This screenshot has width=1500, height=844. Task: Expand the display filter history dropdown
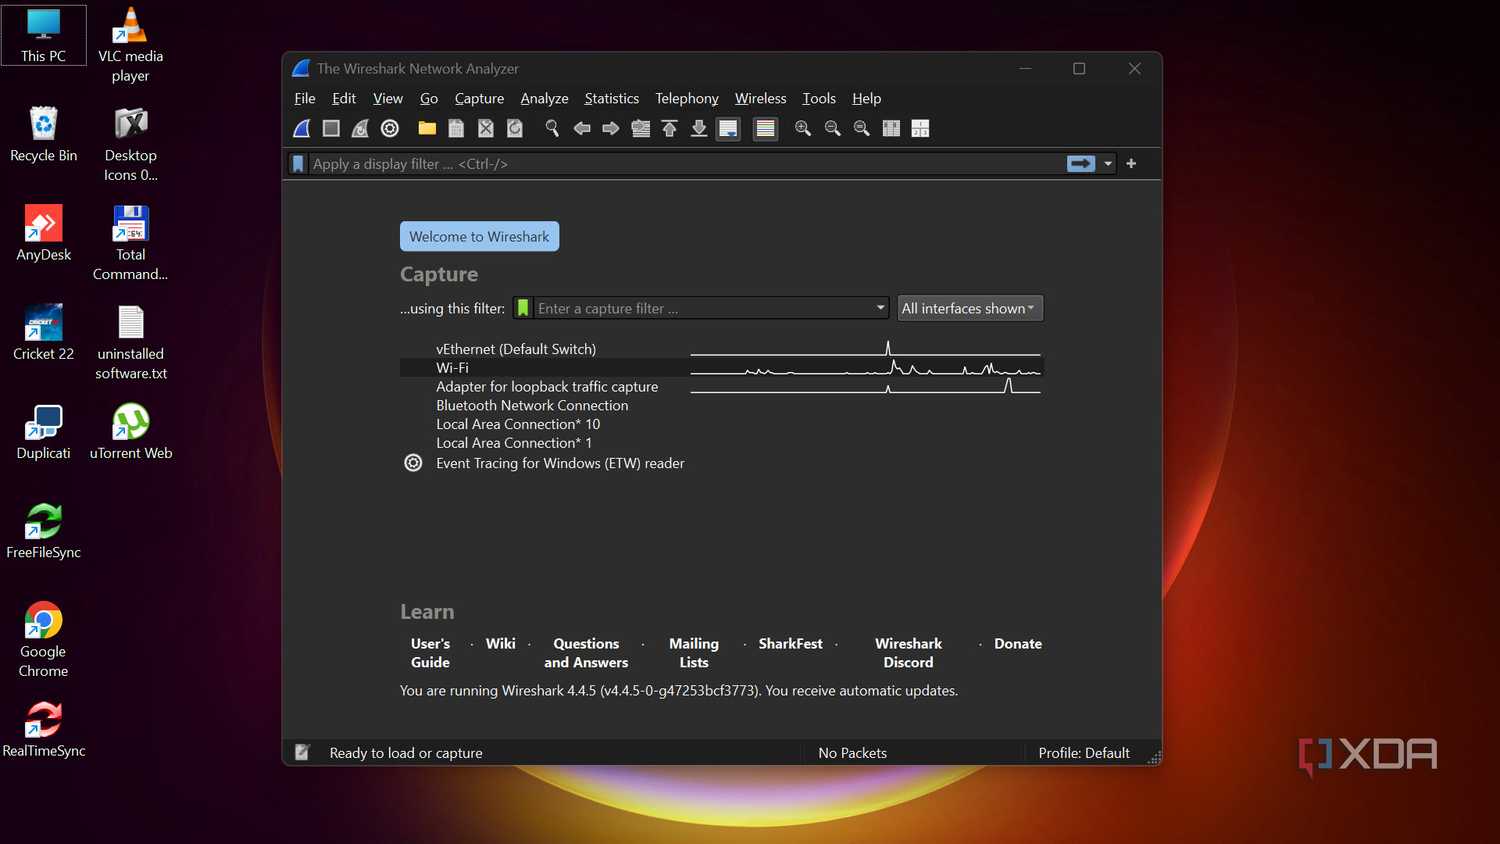point(1108,164)
